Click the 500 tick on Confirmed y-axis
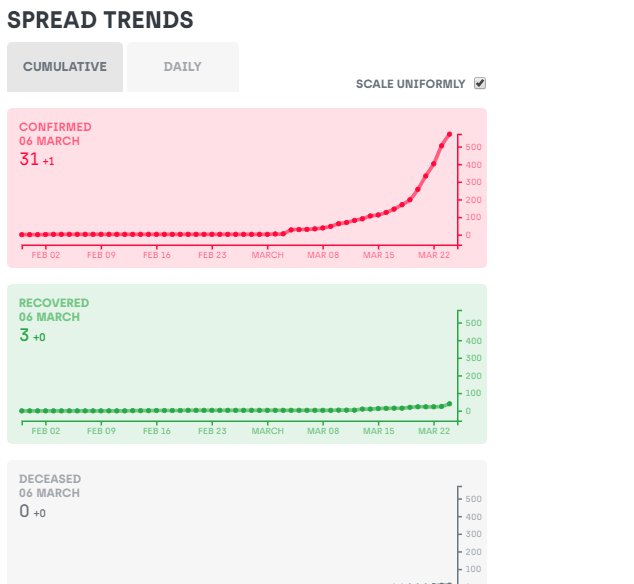 point(473,147)
